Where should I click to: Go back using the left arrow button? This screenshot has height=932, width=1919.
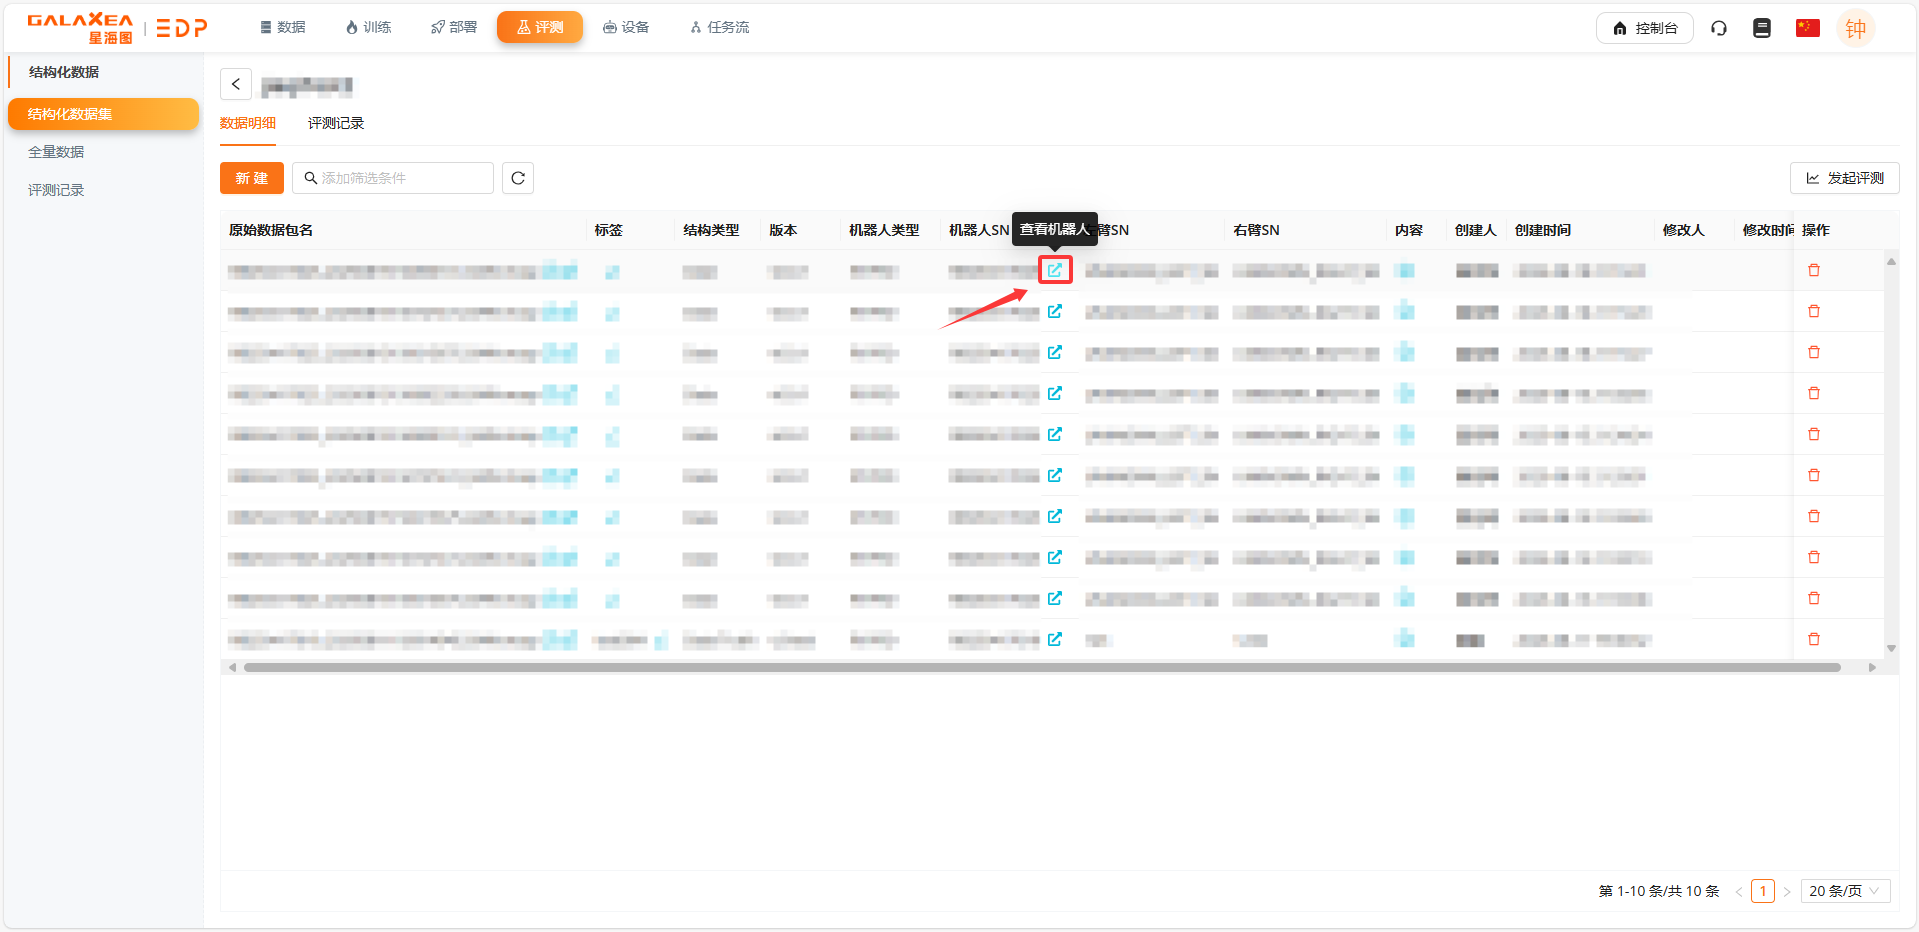coord(236,85)
